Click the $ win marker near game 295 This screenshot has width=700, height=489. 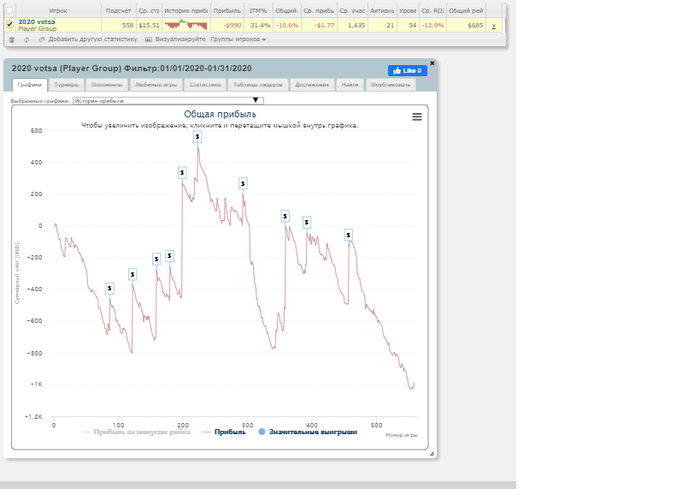point(243,184)
